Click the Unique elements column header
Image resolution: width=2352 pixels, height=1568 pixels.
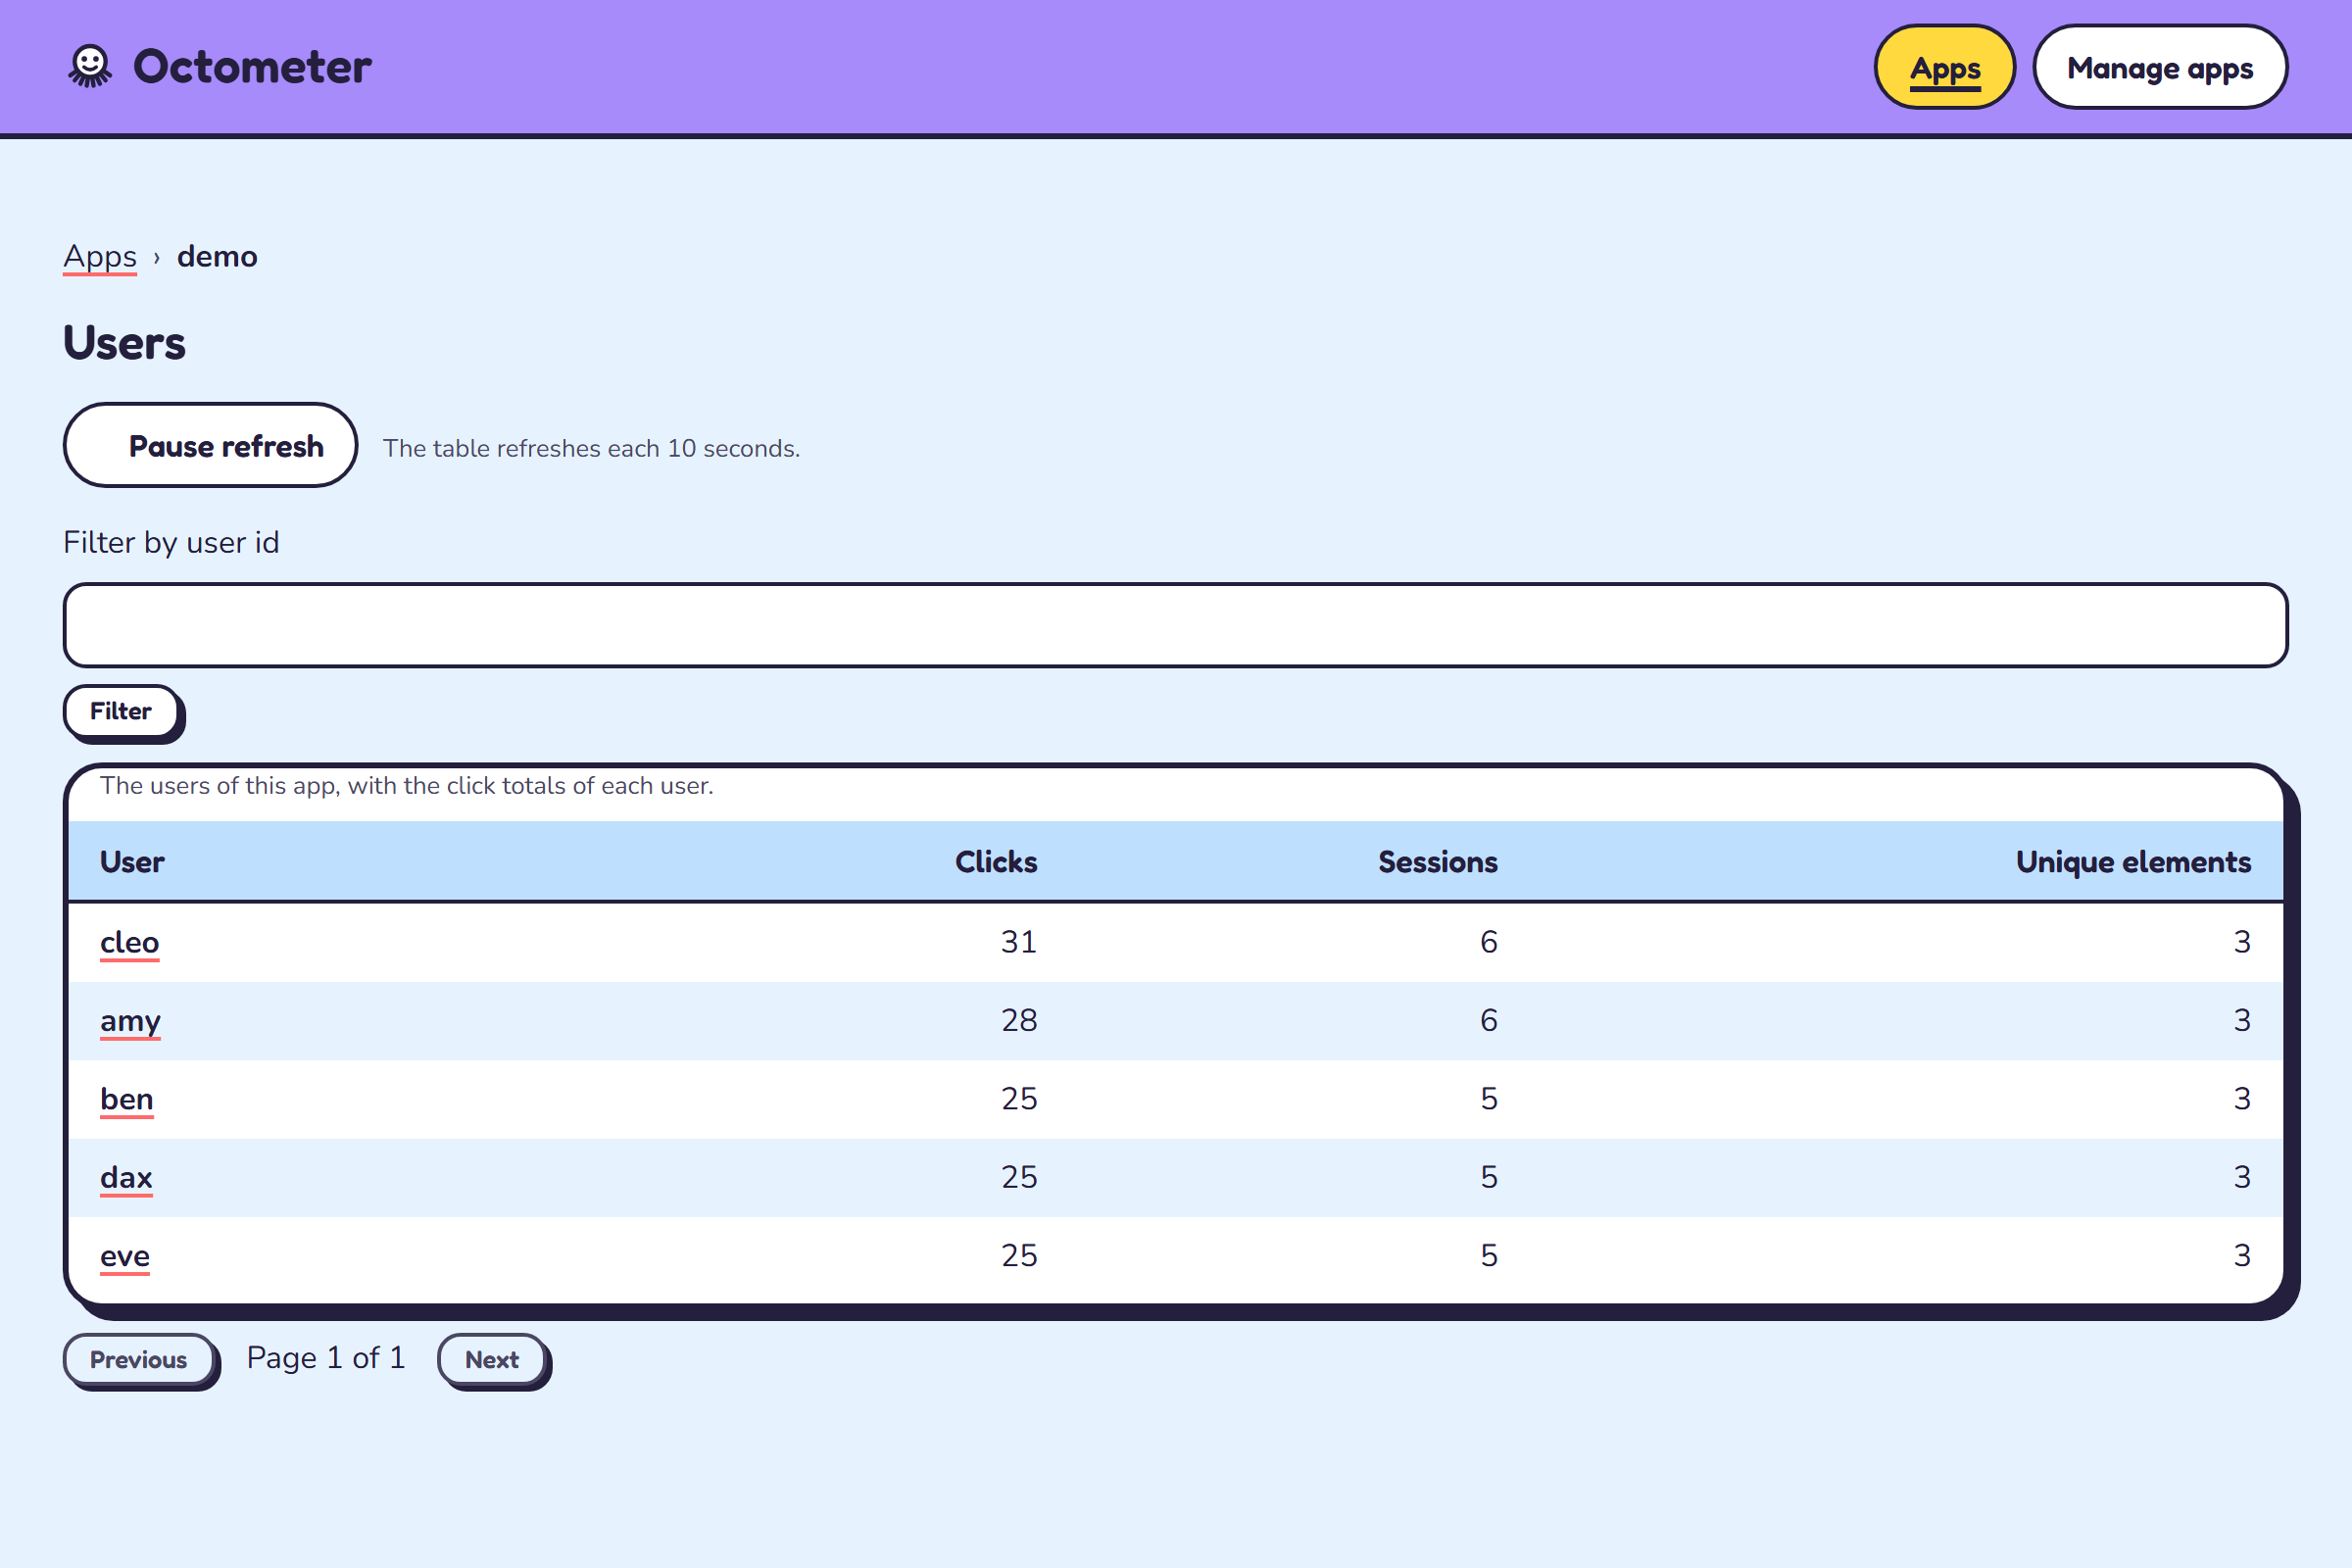[x=2133, y=862]
